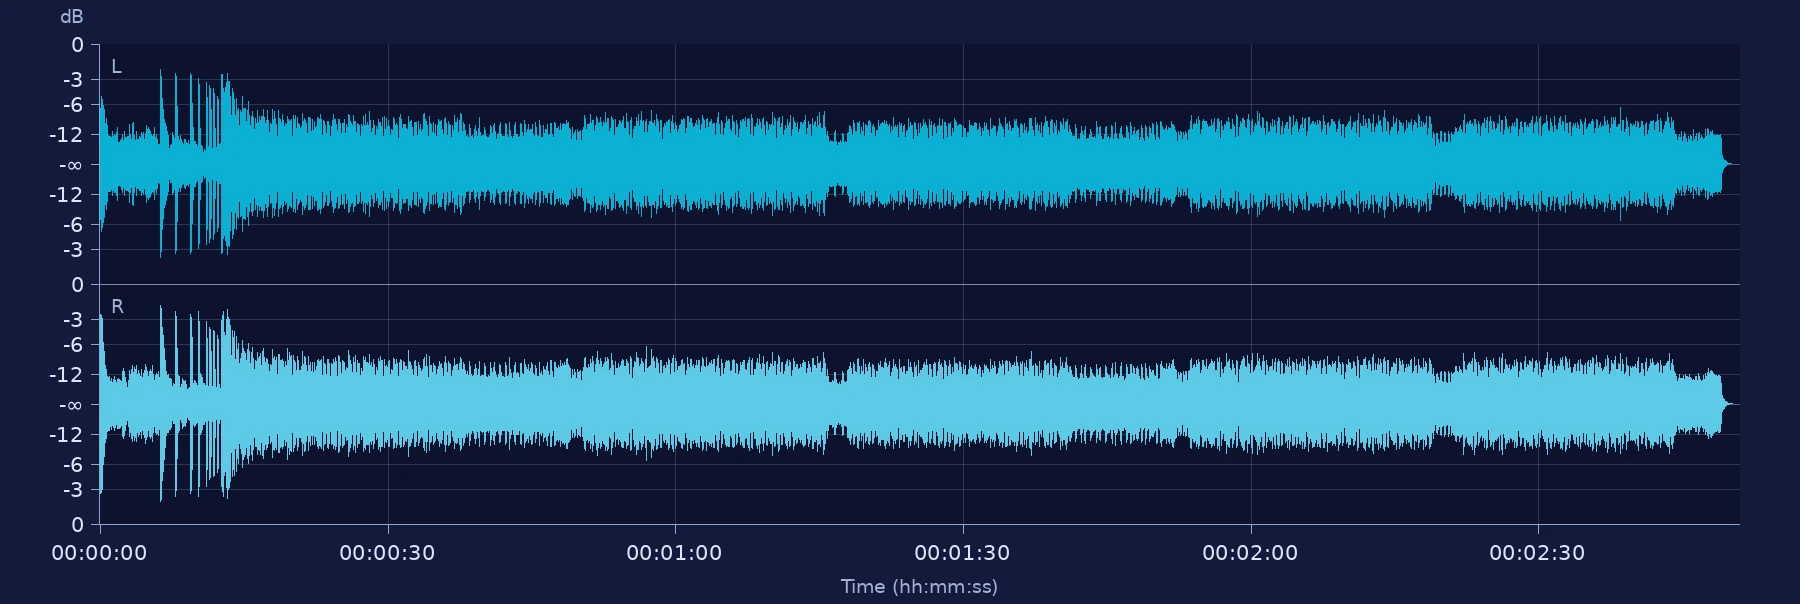
Task: Click the bottom 0 dB label of right channel
Action: click(x=77, y=525)
